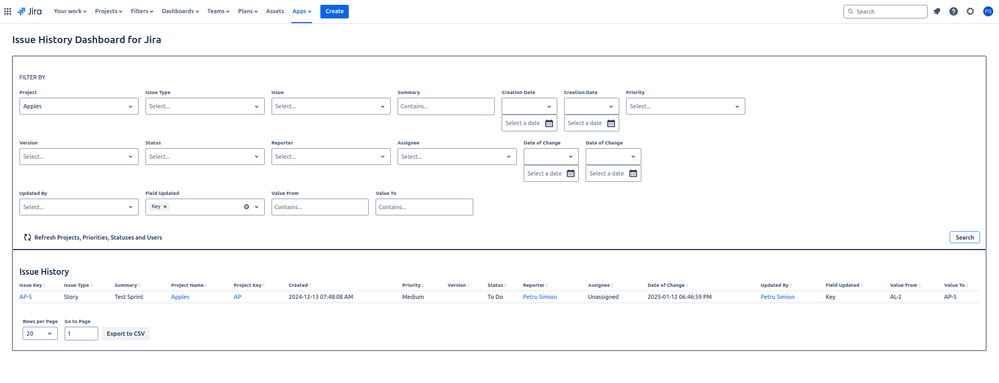Open the Rows per Page dropdown showing 20
Viewport: 999px width, 383px height.
click(40, 333)
